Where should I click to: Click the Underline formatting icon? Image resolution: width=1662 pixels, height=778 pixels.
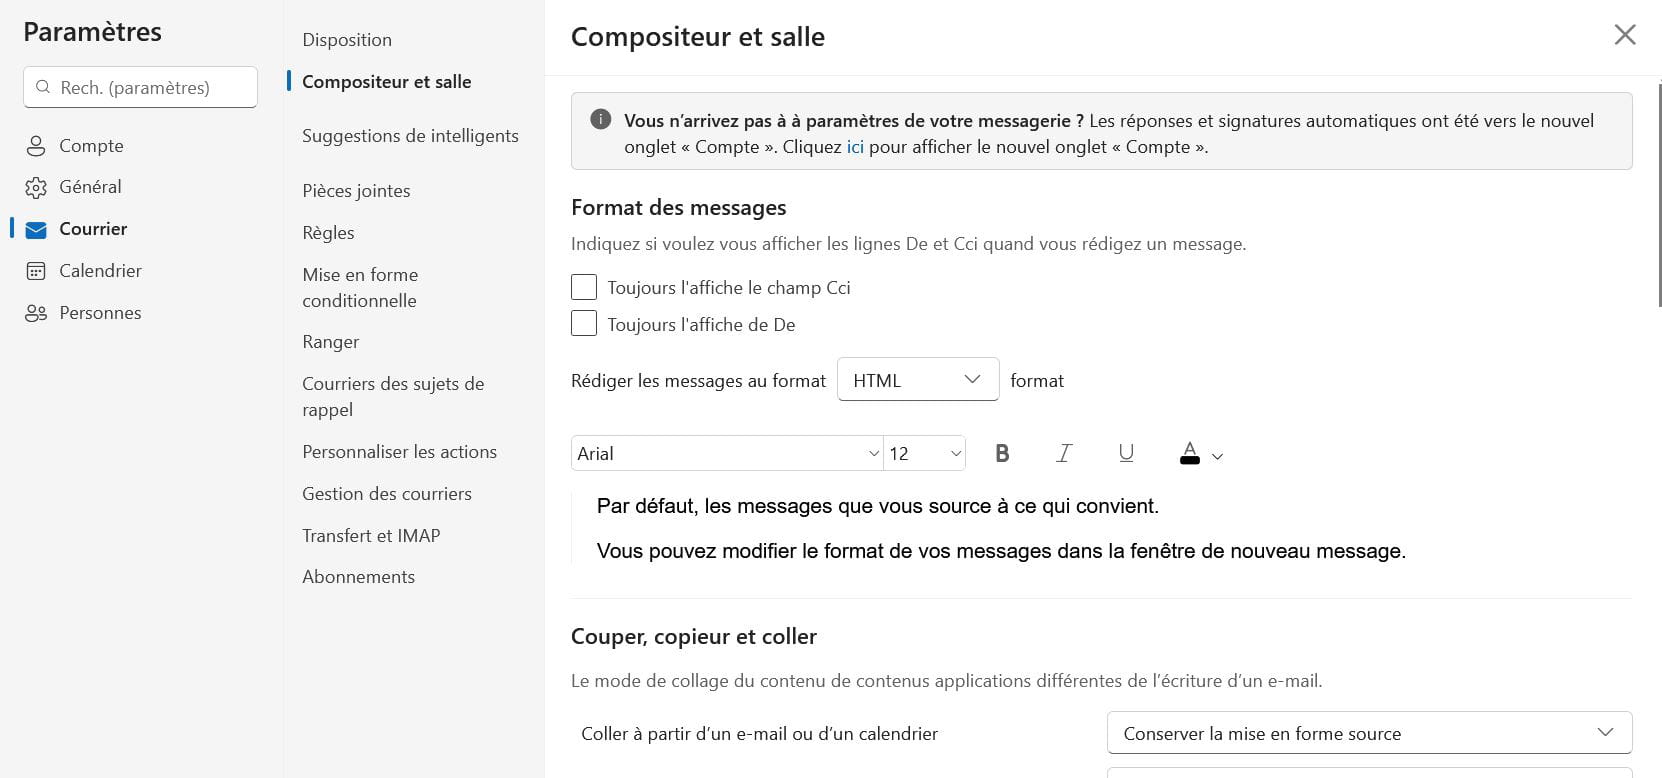[x=1126, y=454]
